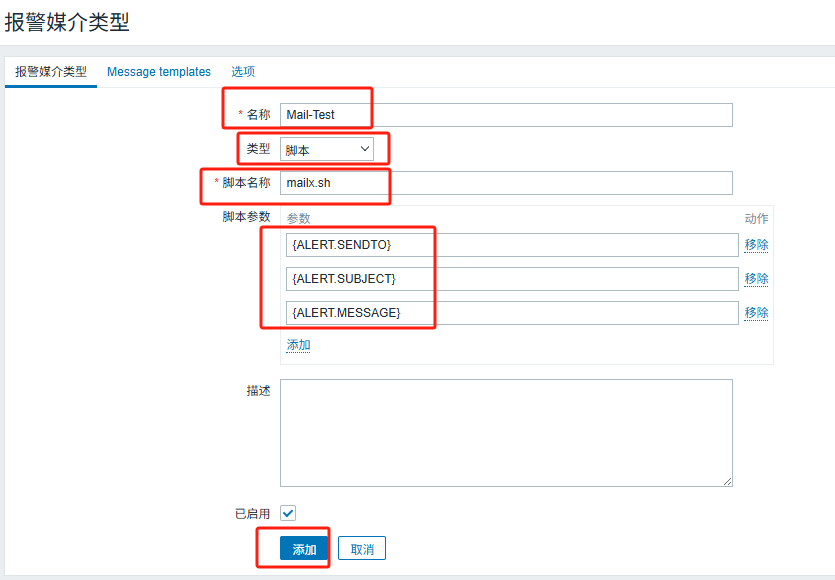
Task: Click the {ALERT.MESSAGE} parameter field
Action: tap(512, 313)
